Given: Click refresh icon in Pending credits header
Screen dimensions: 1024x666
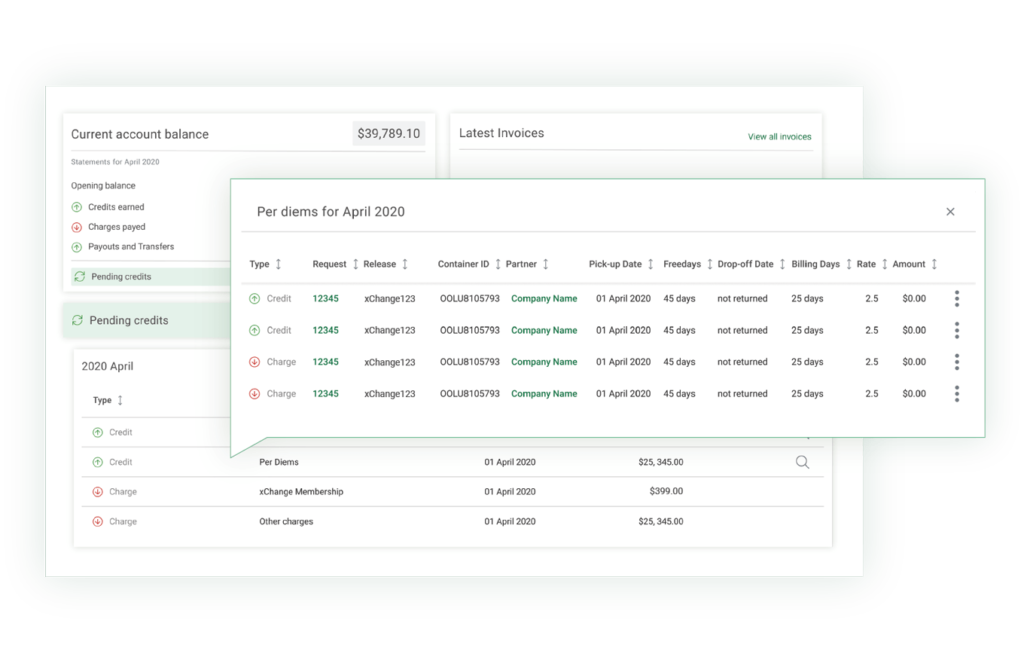Looking at the screenshot, I should [77, 320].
